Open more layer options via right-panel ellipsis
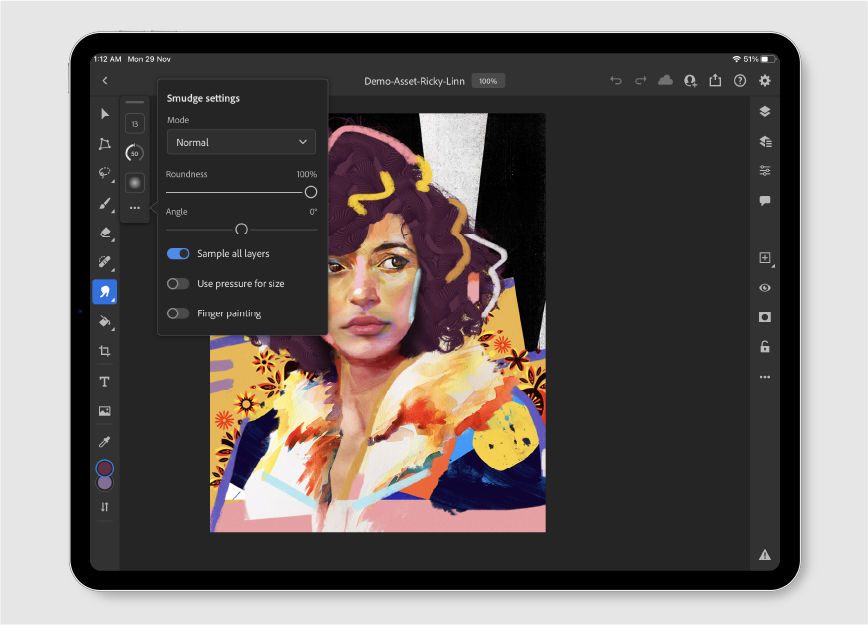868x625 pixels. [x=764, y=376]
